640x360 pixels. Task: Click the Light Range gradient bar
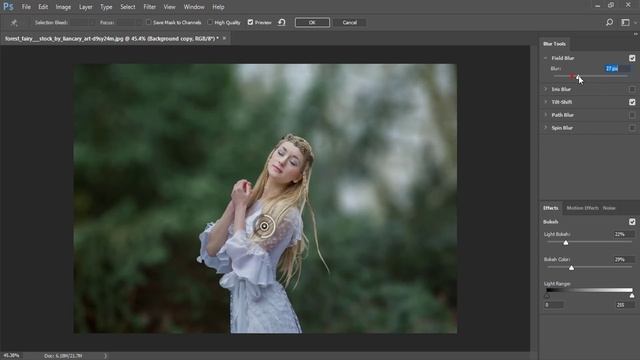(x=589, y=290)
